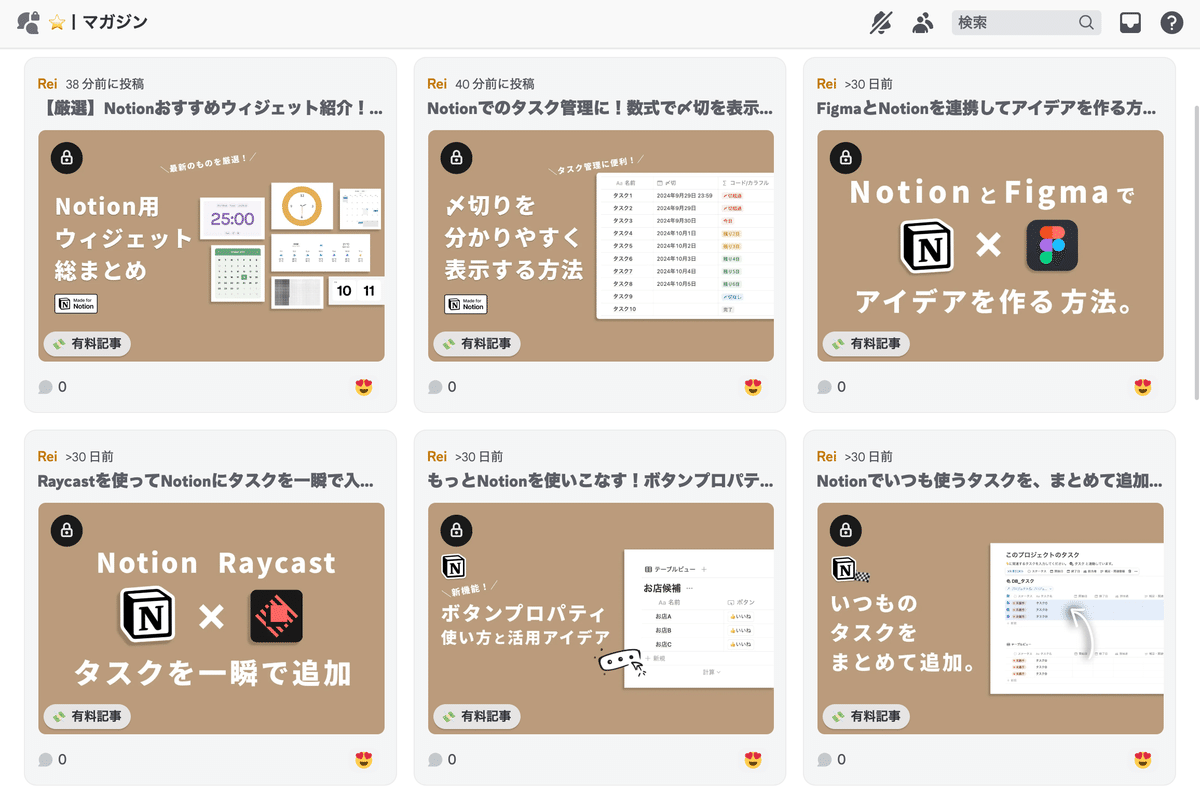Click comment bubble icon on the ウィジェット post
This screenshot has height=800, width=1200.
pyautogui.click(x=45, y=387)
